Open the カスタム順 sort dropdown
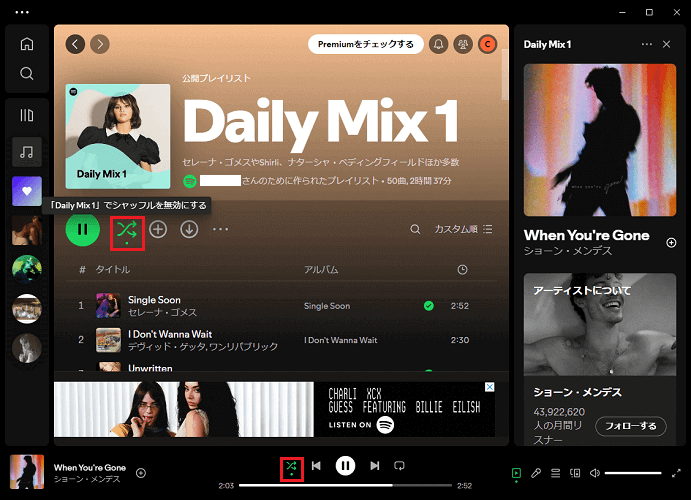 464,229
